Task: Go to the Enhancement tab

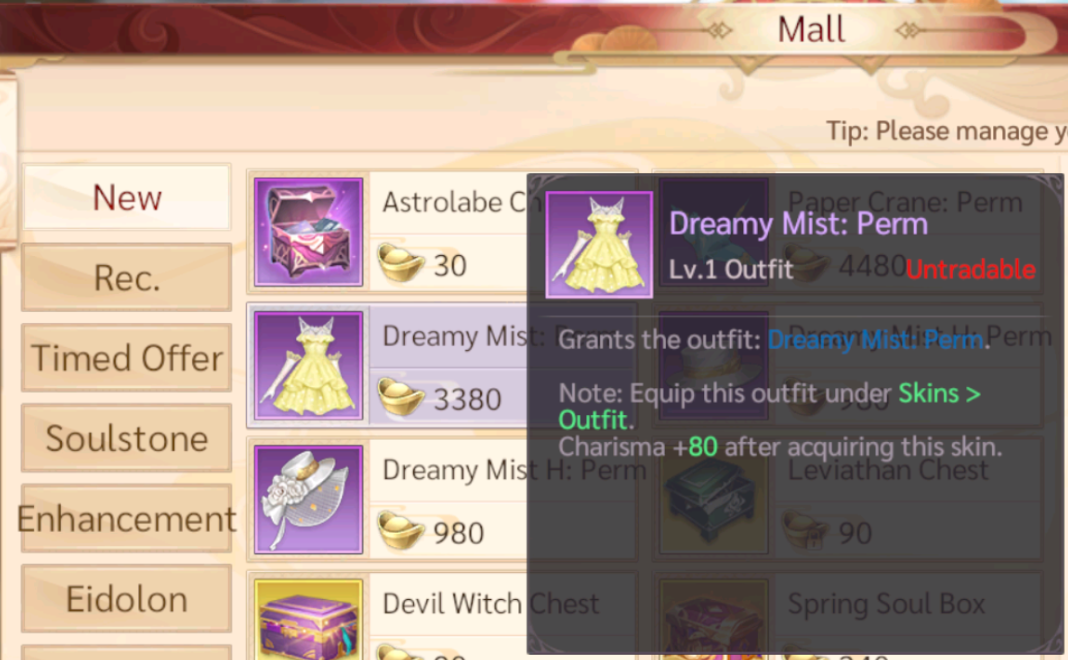Action: pyautogui.click(x=127, y=518)
